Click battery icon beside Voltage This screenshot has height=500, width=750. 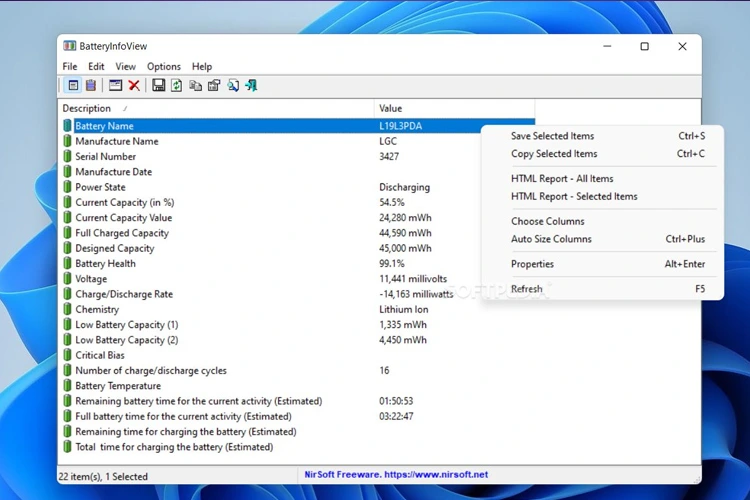pyautogui.click(x=67, y=279)
